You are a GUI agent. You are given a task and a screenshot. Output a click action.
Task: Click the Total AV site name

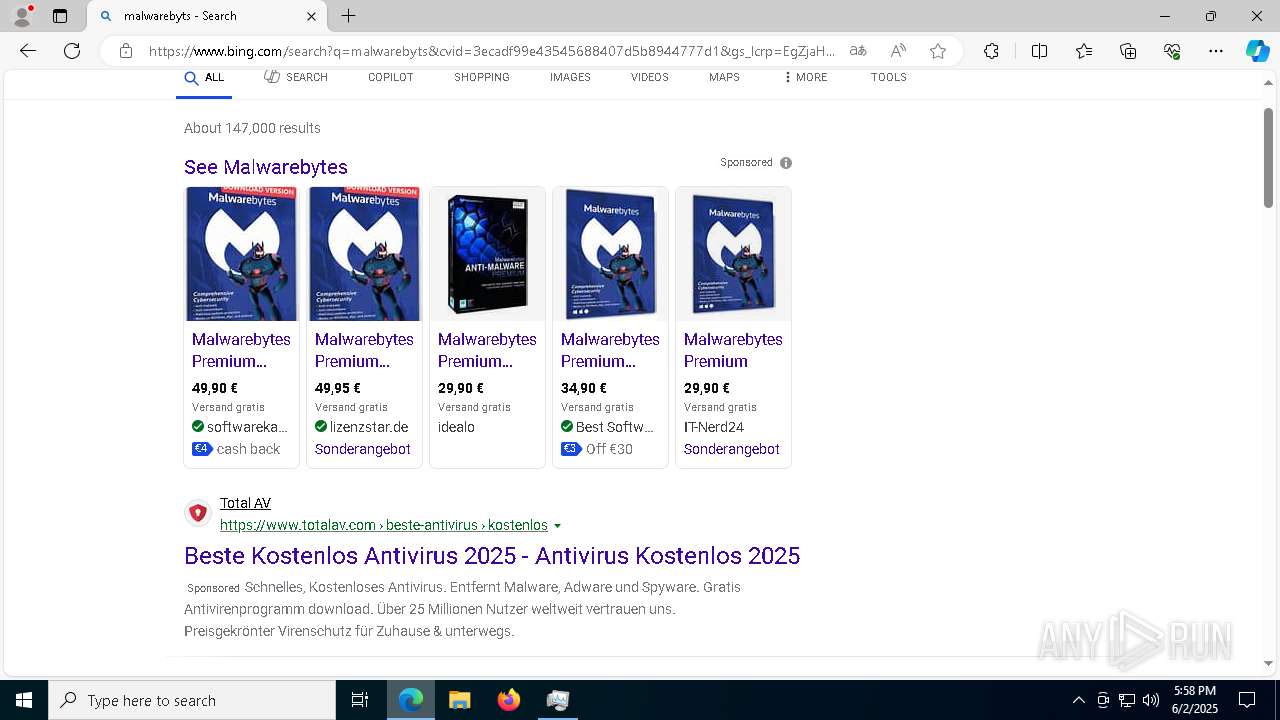coord(245,503)
